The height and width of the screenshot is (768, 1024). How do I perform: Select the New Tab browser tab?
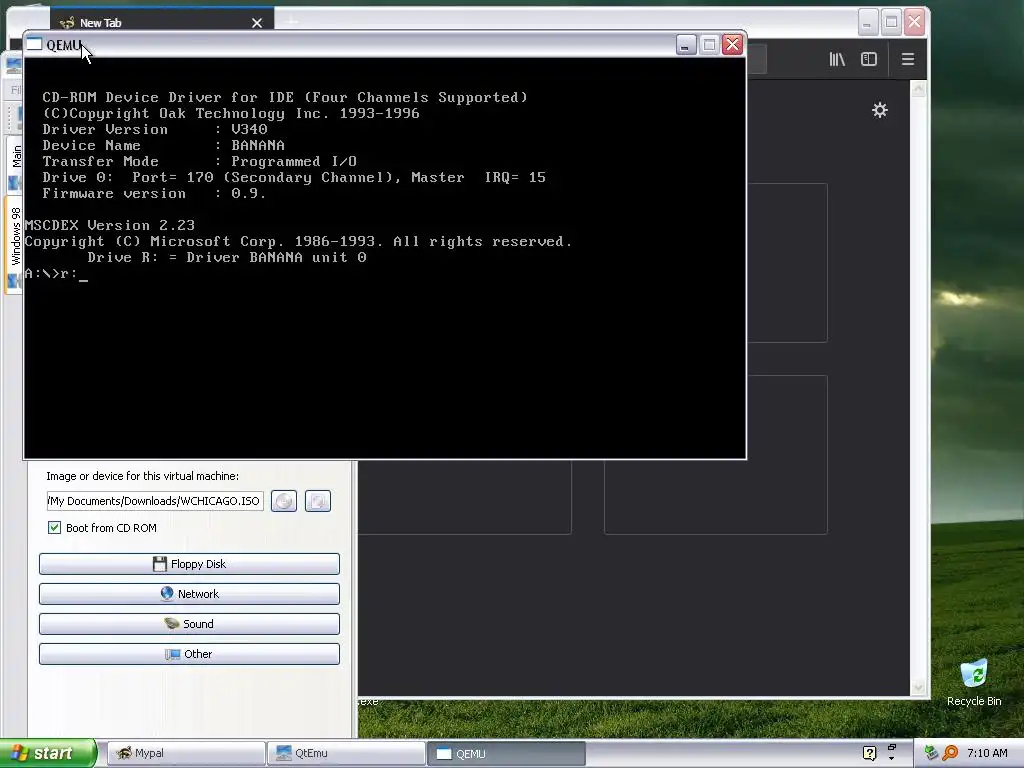(162, 22)
